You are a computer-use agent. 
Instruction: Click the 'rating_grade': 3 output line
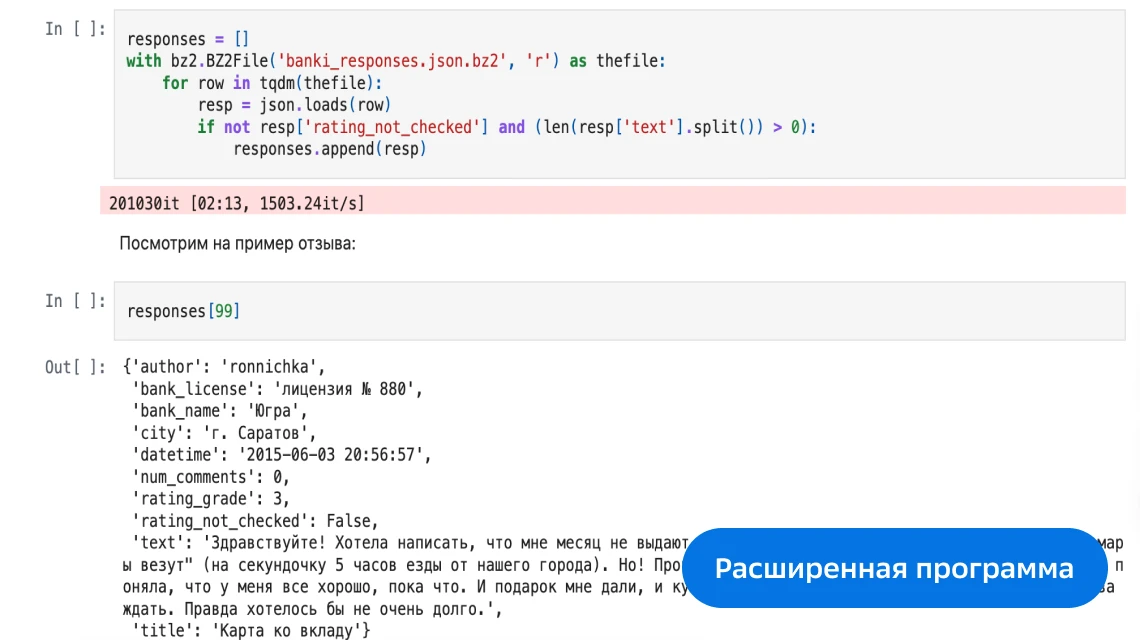[x=210, y=499]
